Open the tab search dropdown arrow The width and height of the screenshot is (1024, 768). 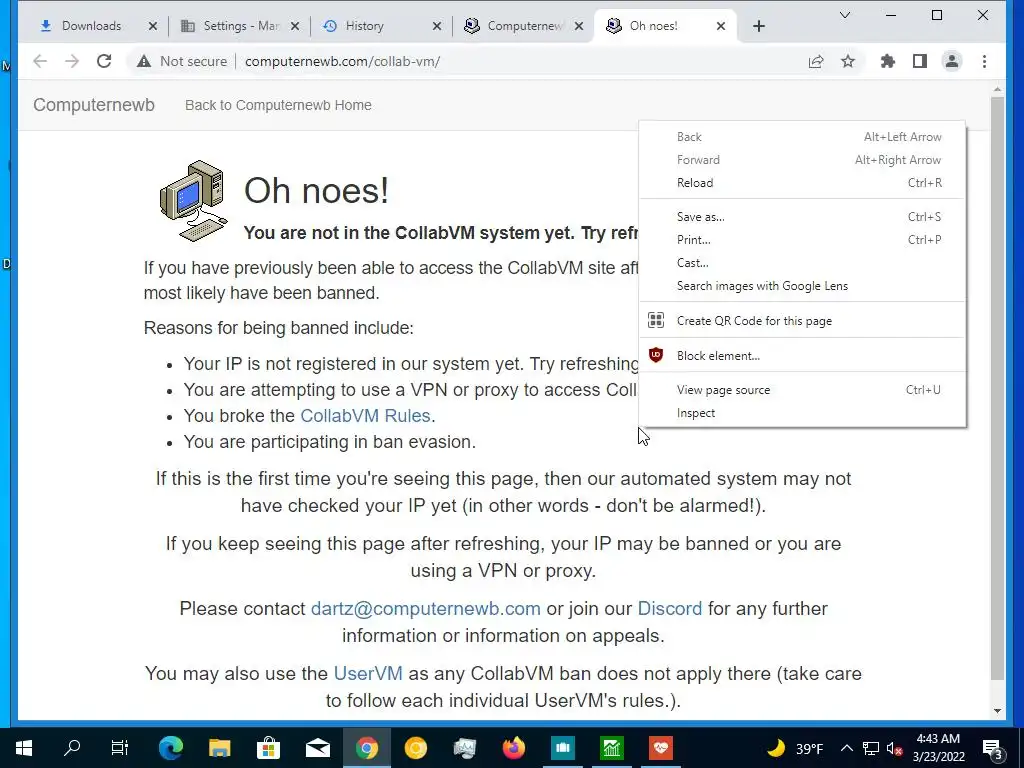(844, 15)
